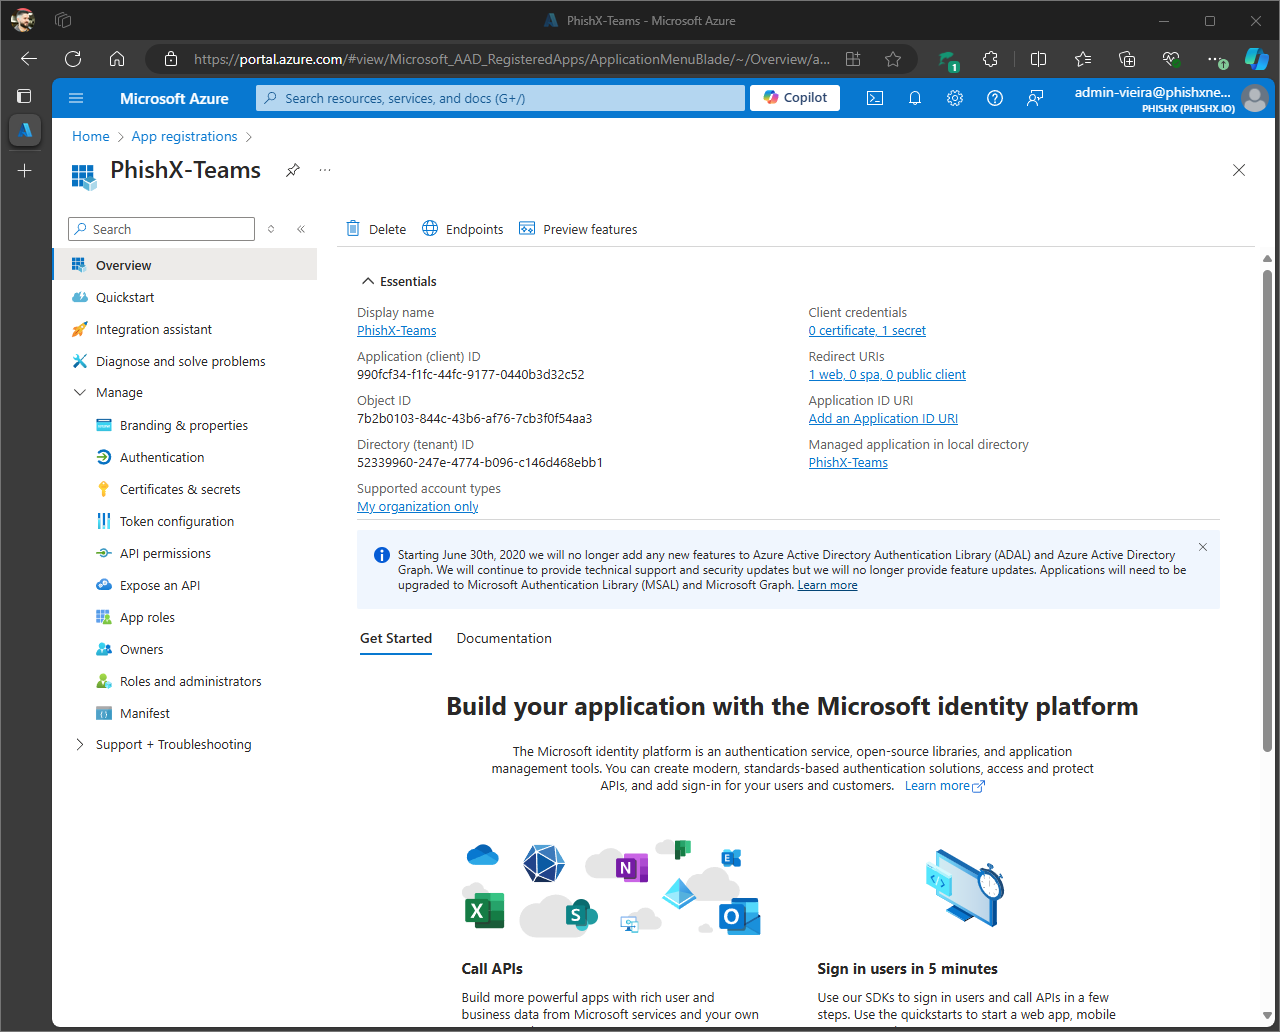The height and width of the screenshot is (1032, 1280).
Task: Close the PhishX-Teams blade
Action: [1239, 170]
